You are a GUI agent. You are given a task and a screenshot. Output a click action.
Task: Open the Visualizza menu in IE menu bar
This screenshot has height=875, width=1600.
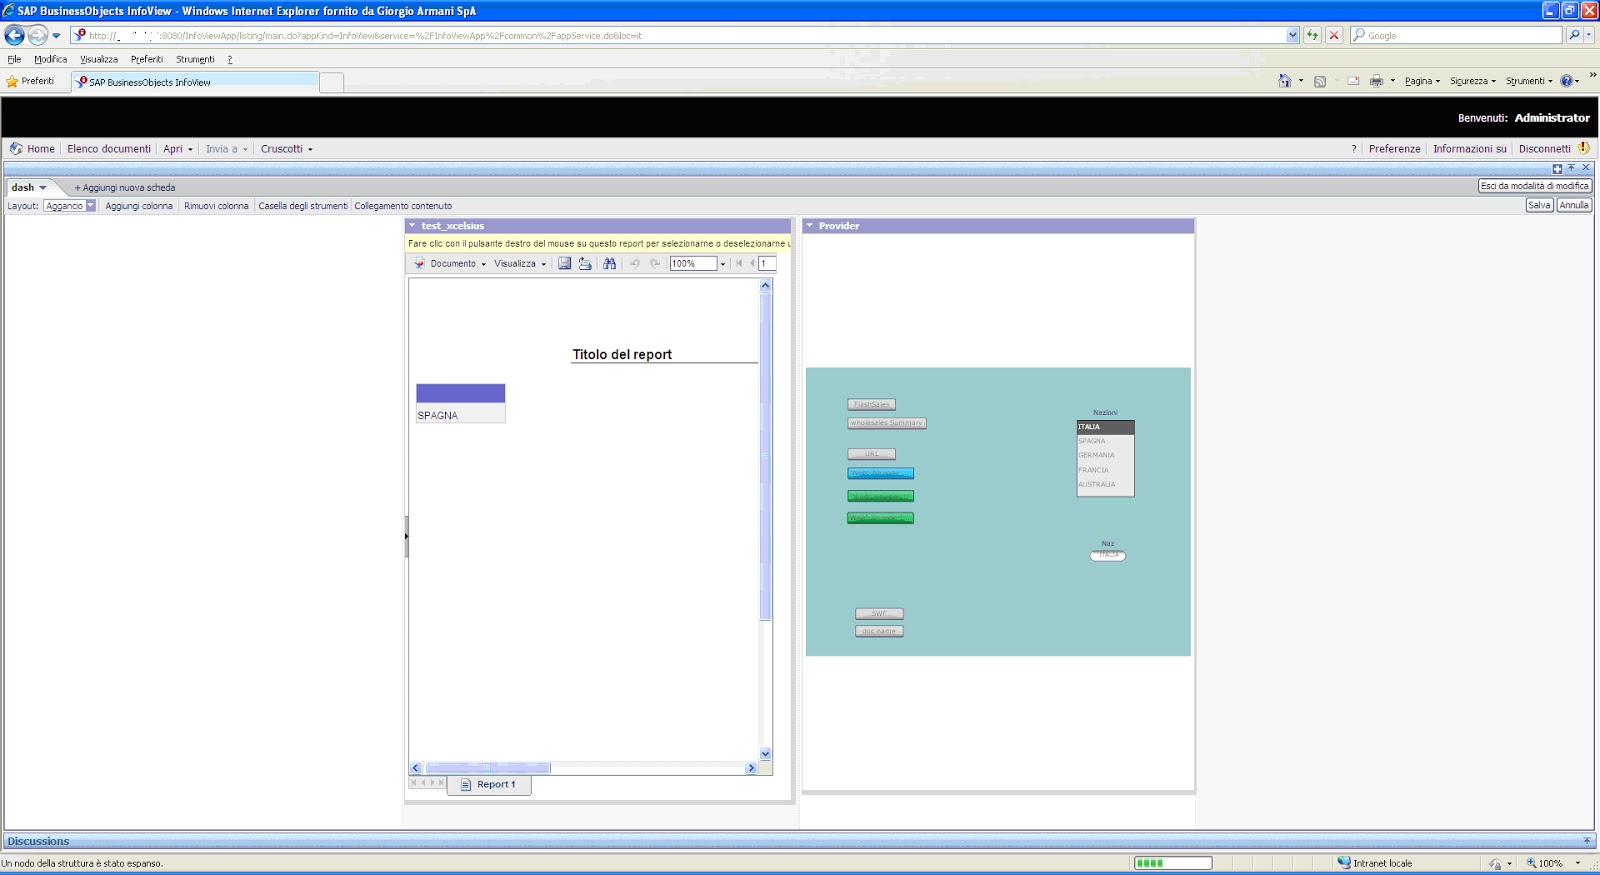pyautogui.click(x=99, y=59)
